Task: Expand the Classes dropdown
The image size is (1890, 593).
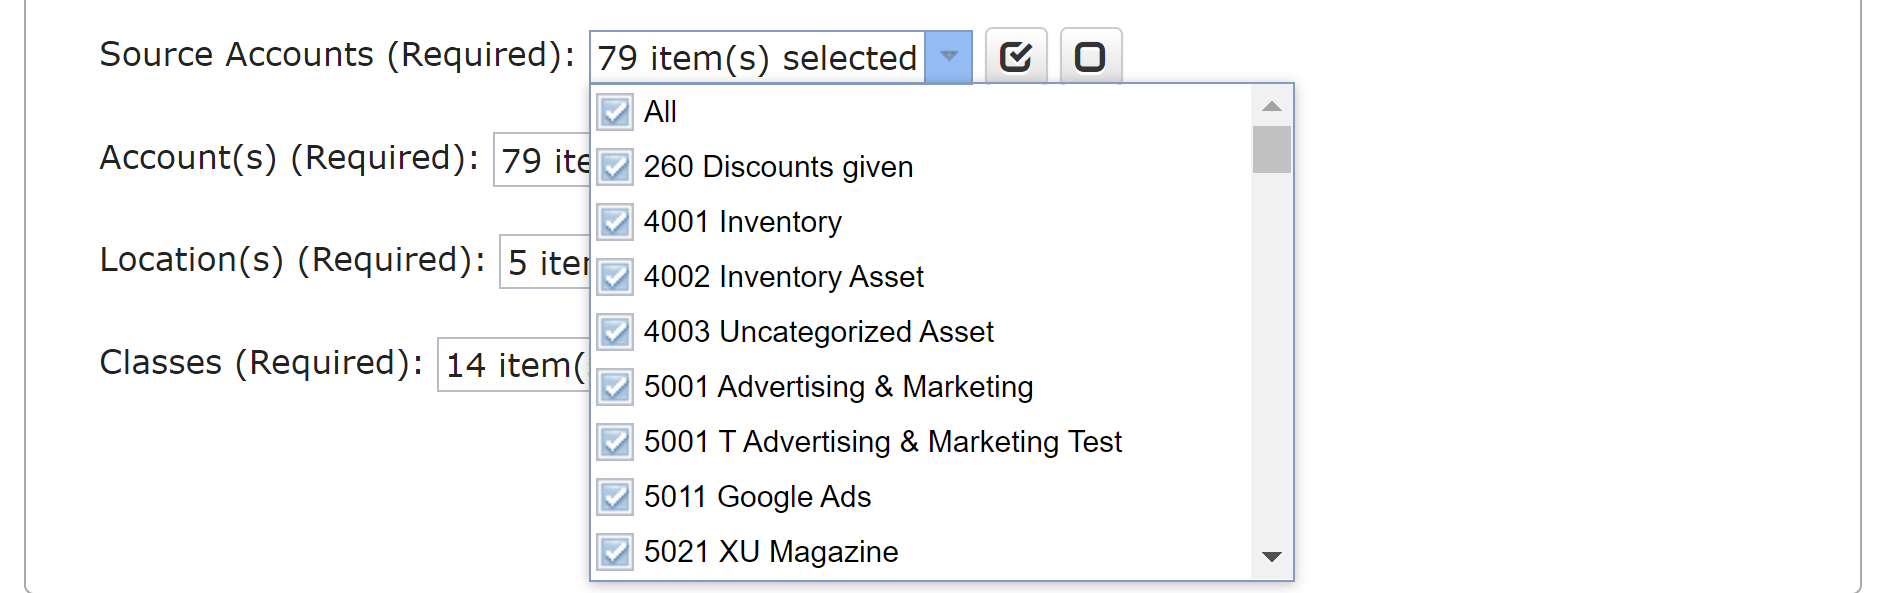Action: click(x=514, y=365)
